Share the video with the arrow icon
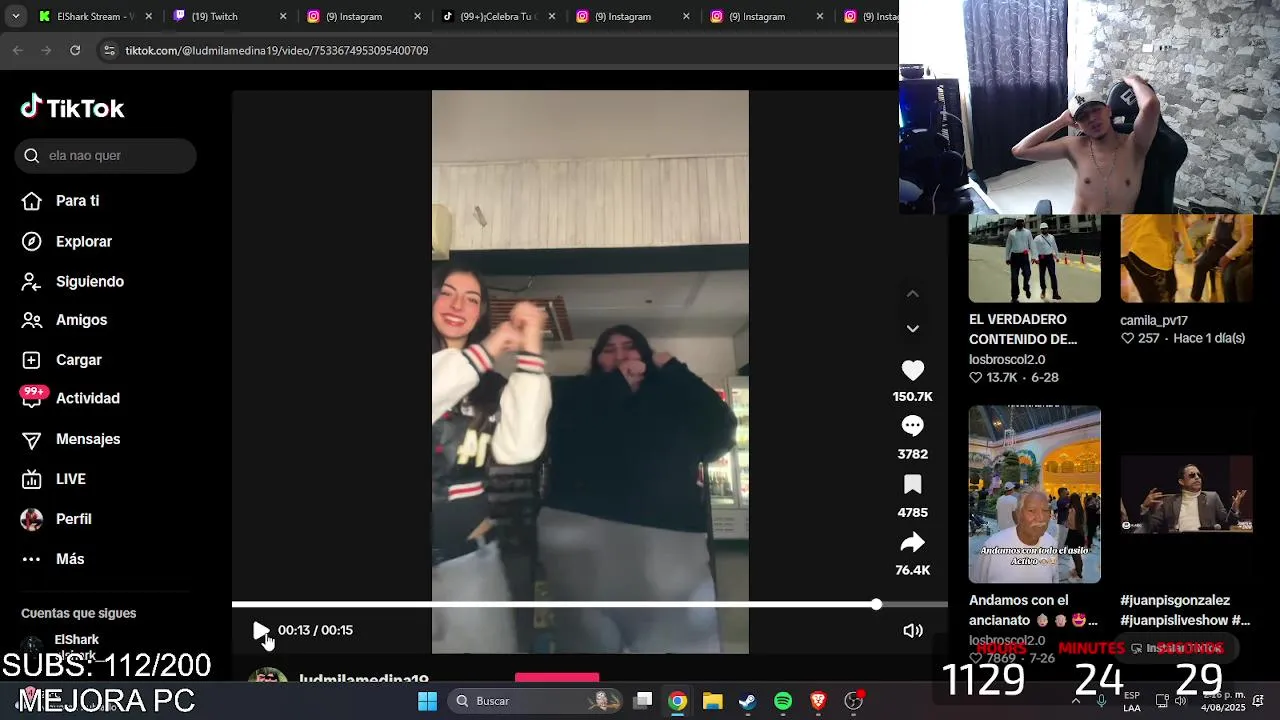 (913, 543)
